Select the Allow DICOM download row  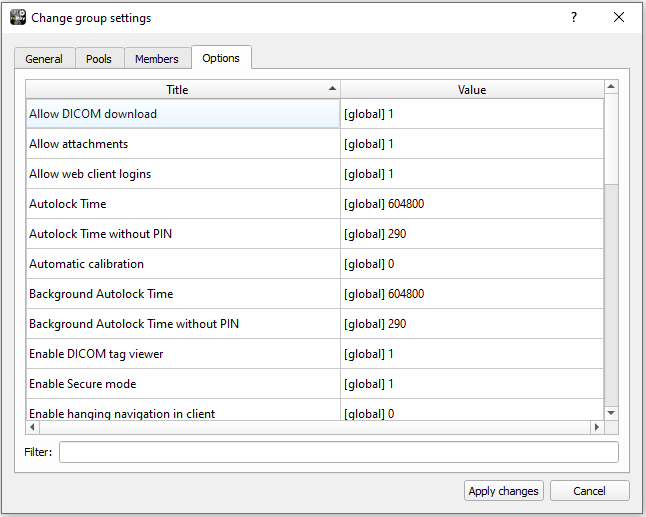click(183, 114)
